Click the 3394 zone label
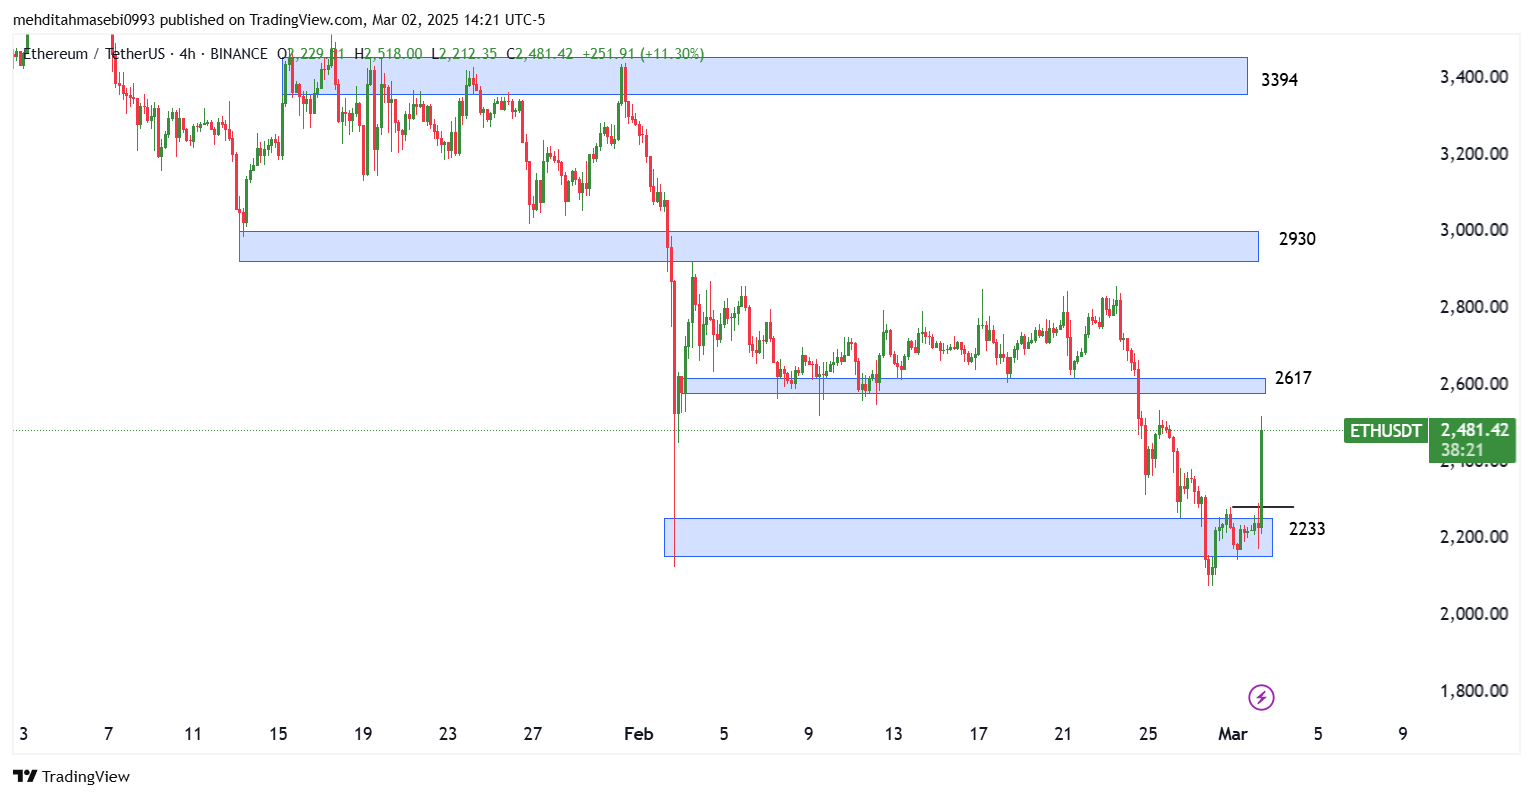This screenshot has height=798, width=1533. 1279,80
